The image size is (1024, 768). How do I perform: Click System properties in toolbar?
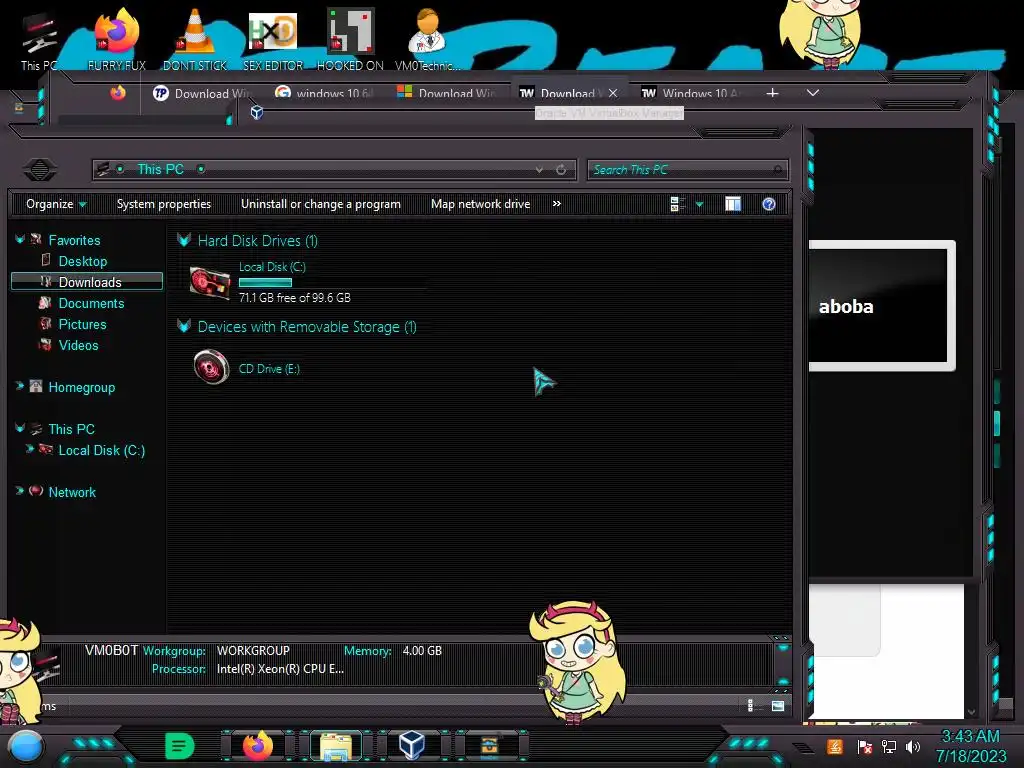[x=164, y=204]
